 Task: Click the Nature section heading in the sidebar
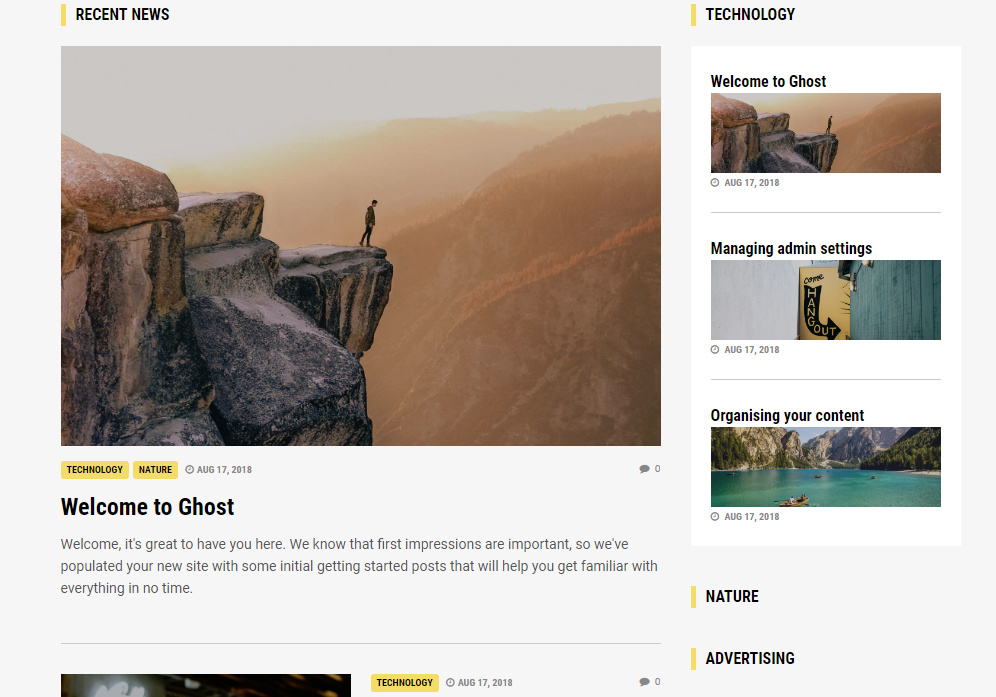(x=732, y=596)
